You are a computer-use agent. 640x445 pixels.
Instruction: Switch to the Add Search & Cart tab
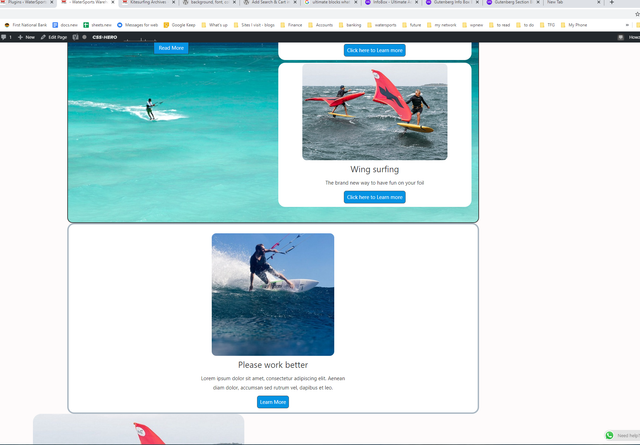coord(269,2)
